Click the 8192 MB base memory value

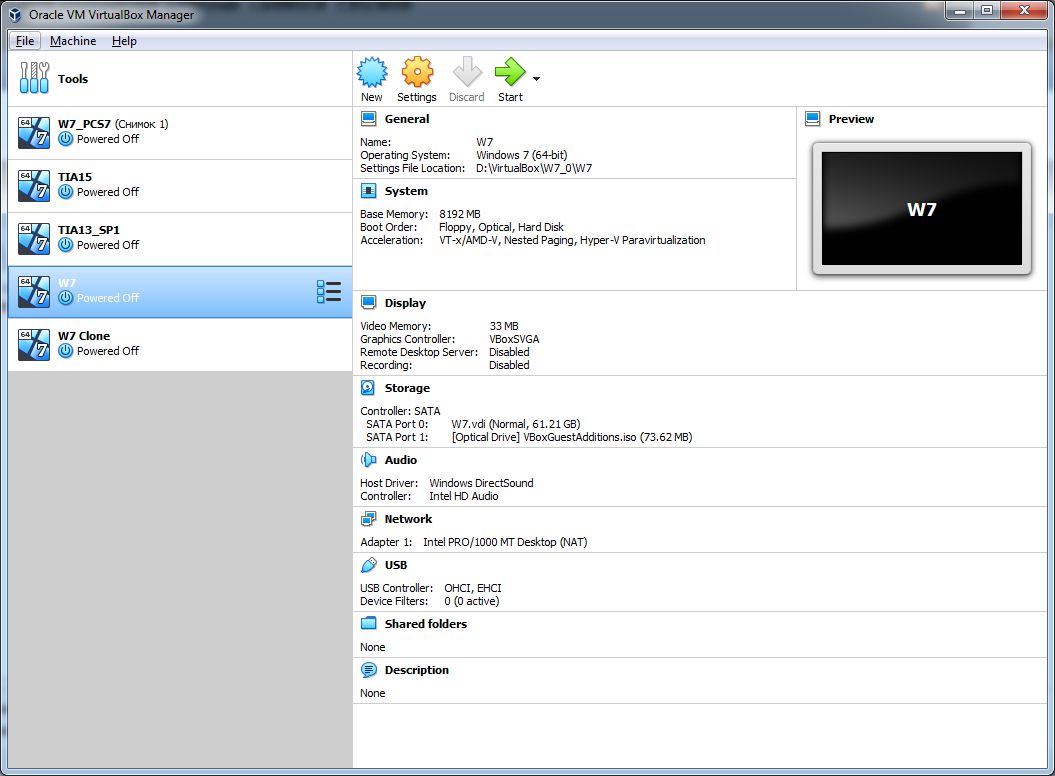point(460,214)
